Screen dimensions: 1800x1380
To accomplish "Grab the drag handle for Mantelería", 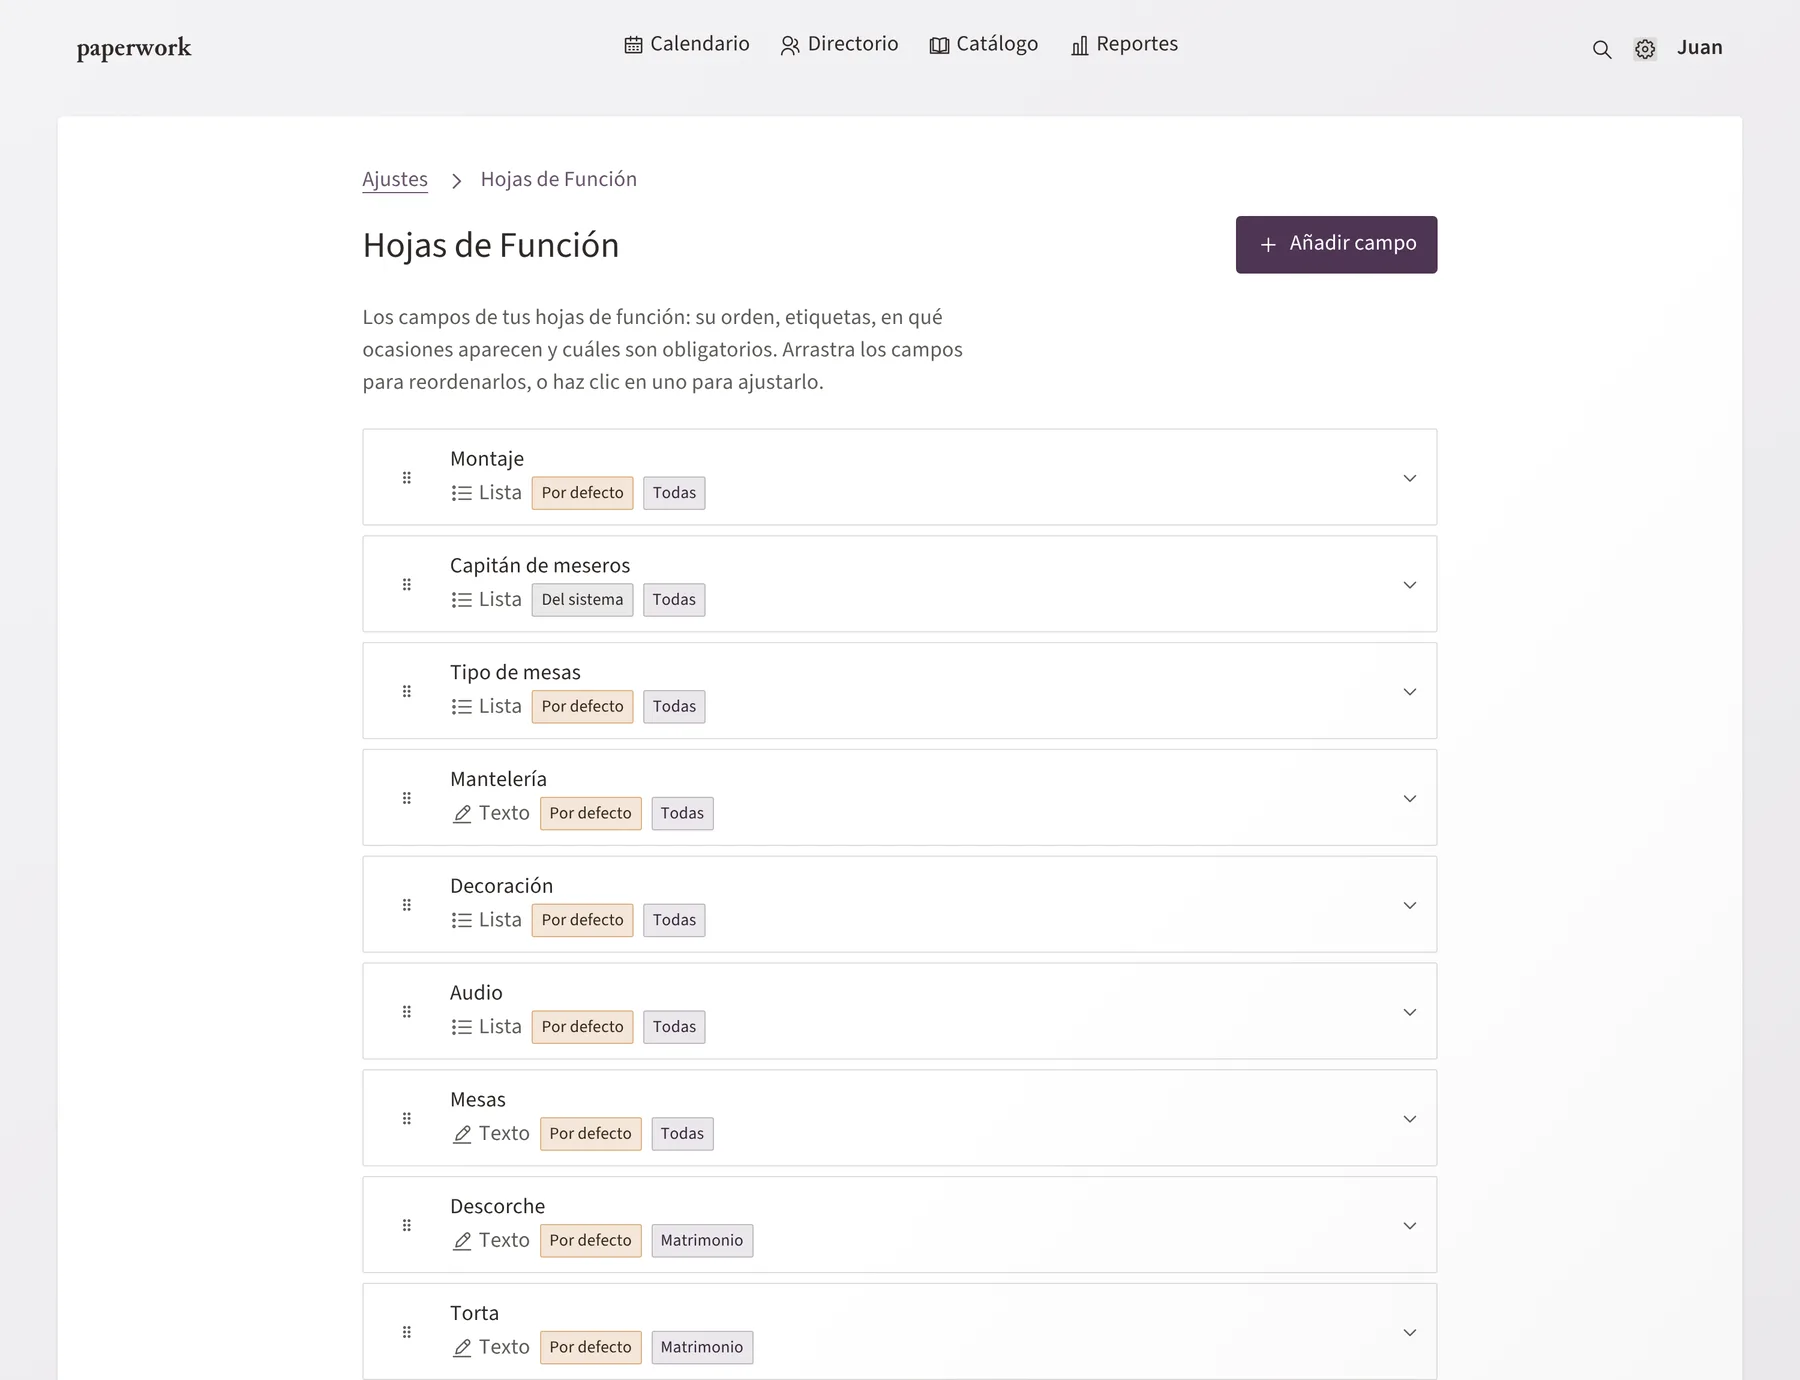I will [407, 798].
